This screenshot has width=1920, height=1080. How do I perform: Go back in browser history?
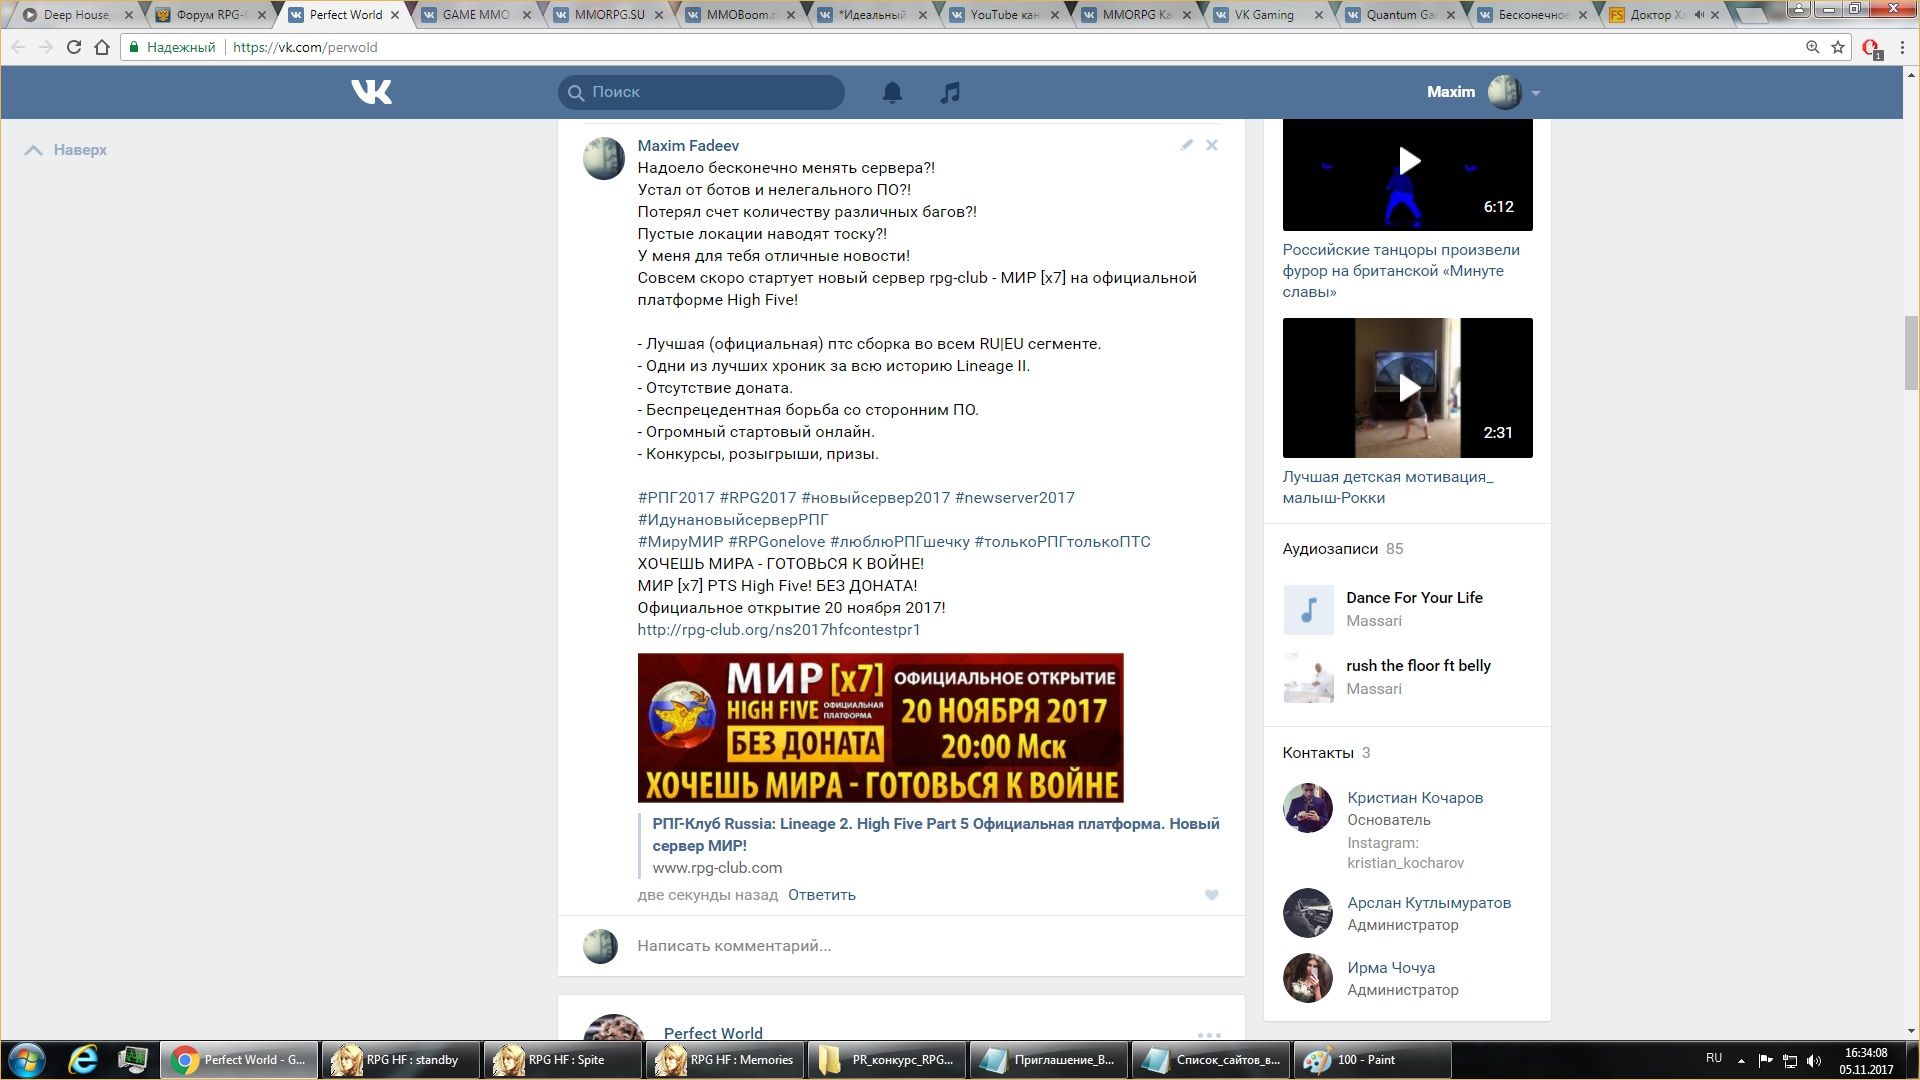18,47
